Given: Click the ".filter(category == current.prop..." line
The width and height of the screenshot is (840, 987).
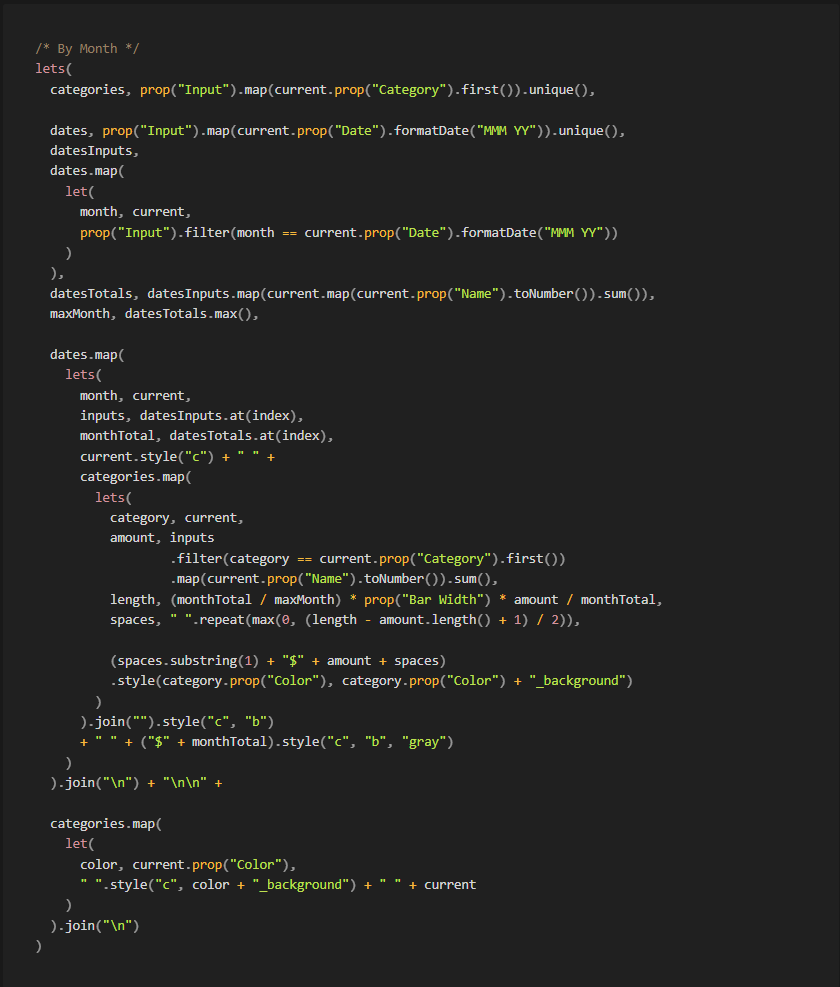Looking at the screenshot, I should [368, 558].
